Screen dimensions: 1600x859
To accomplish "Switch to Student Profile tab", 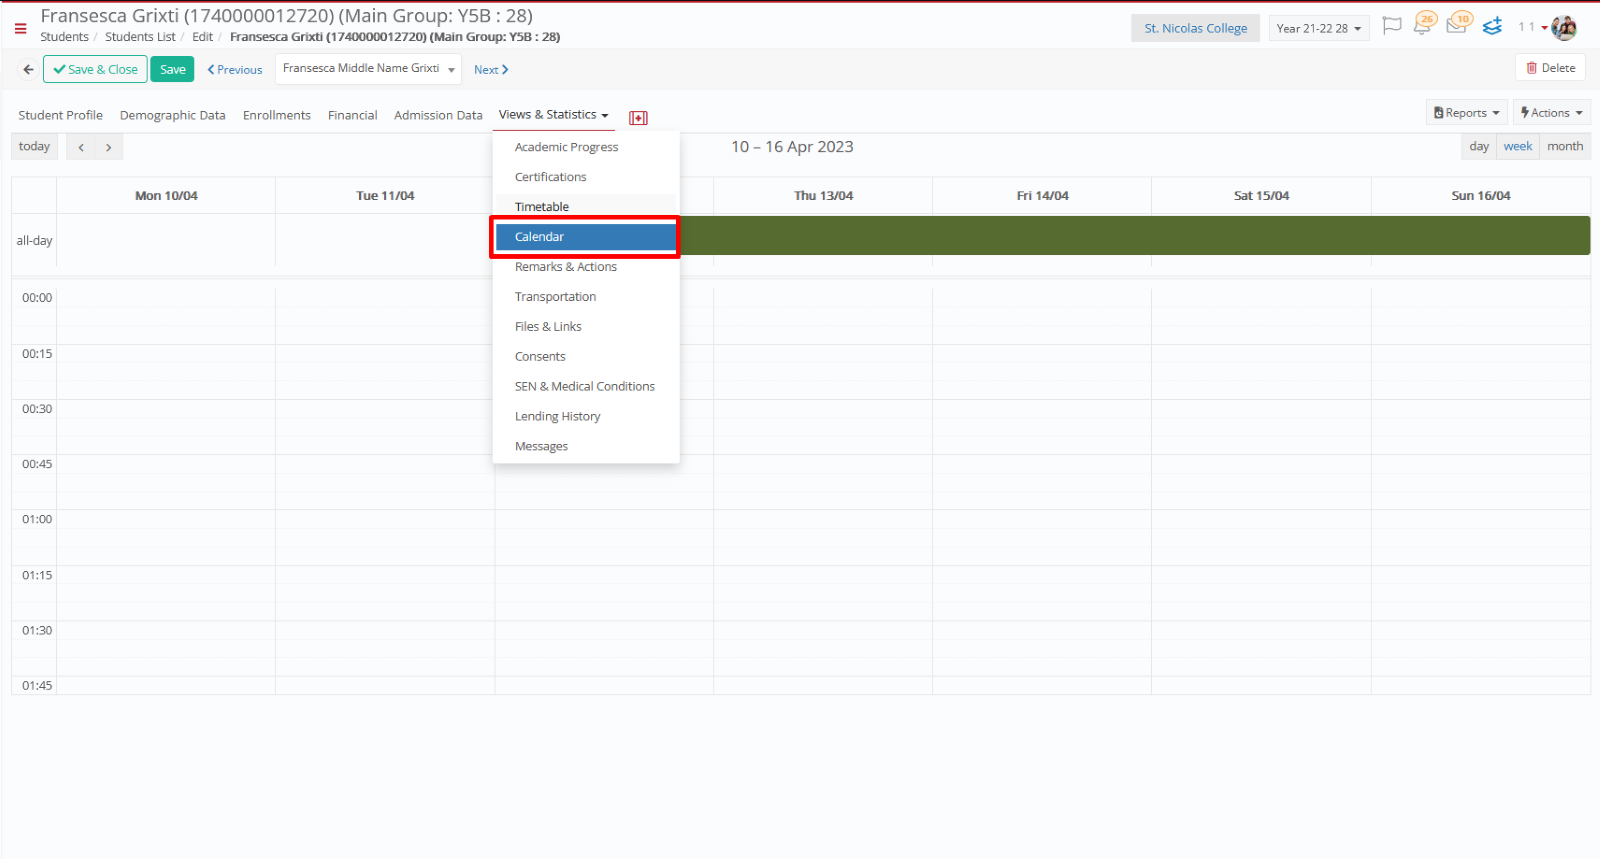I will (60, 116).
